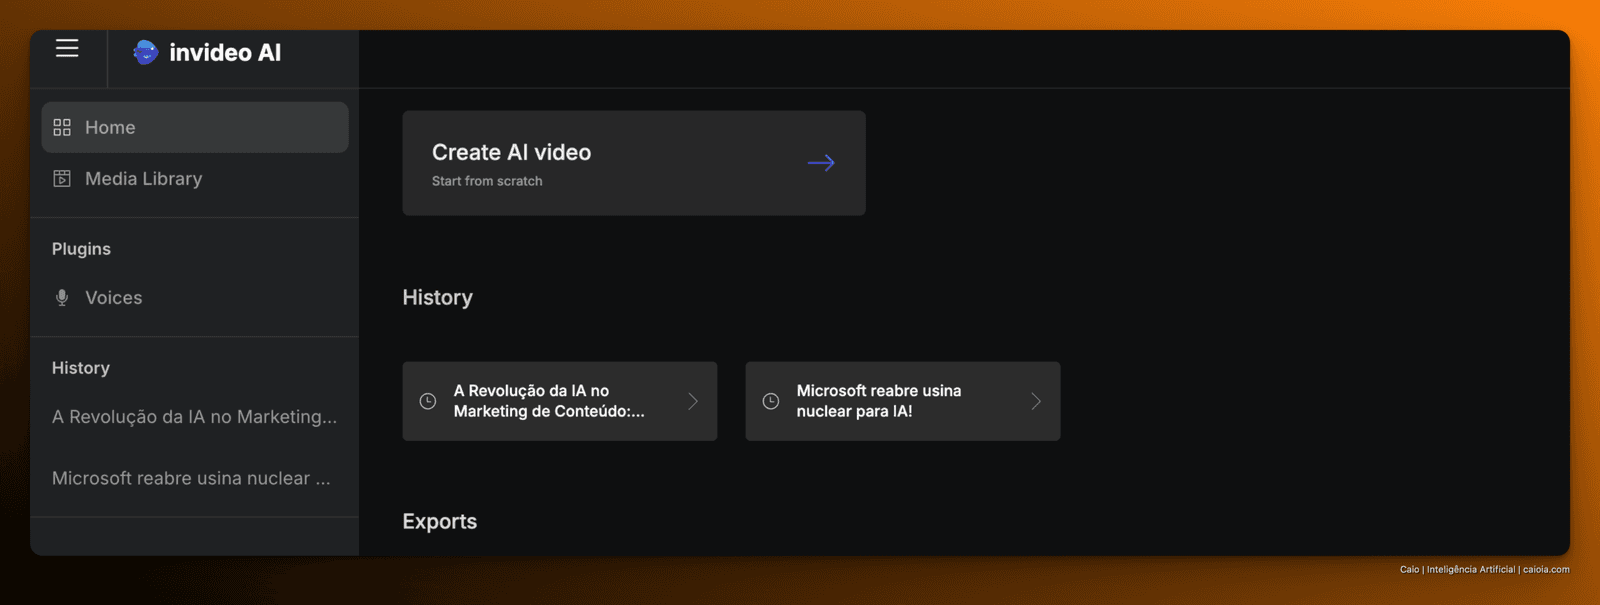The width and height of the screenshot is (1600, 605).
Task: Open the hamburger menu icon
Action: coord(67,48)
